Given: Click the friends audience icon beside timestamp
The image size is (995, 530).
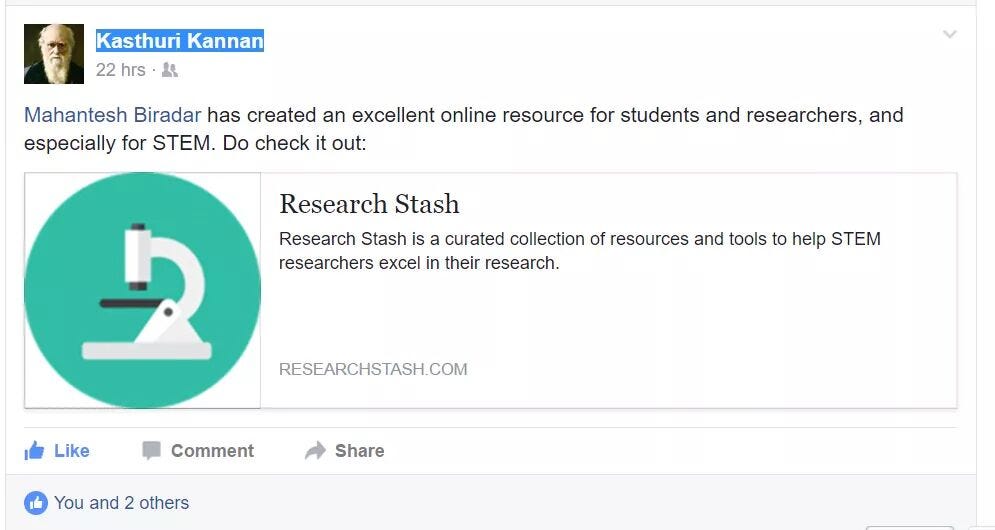Looking at the screenshot, I should tap(170, 70).
